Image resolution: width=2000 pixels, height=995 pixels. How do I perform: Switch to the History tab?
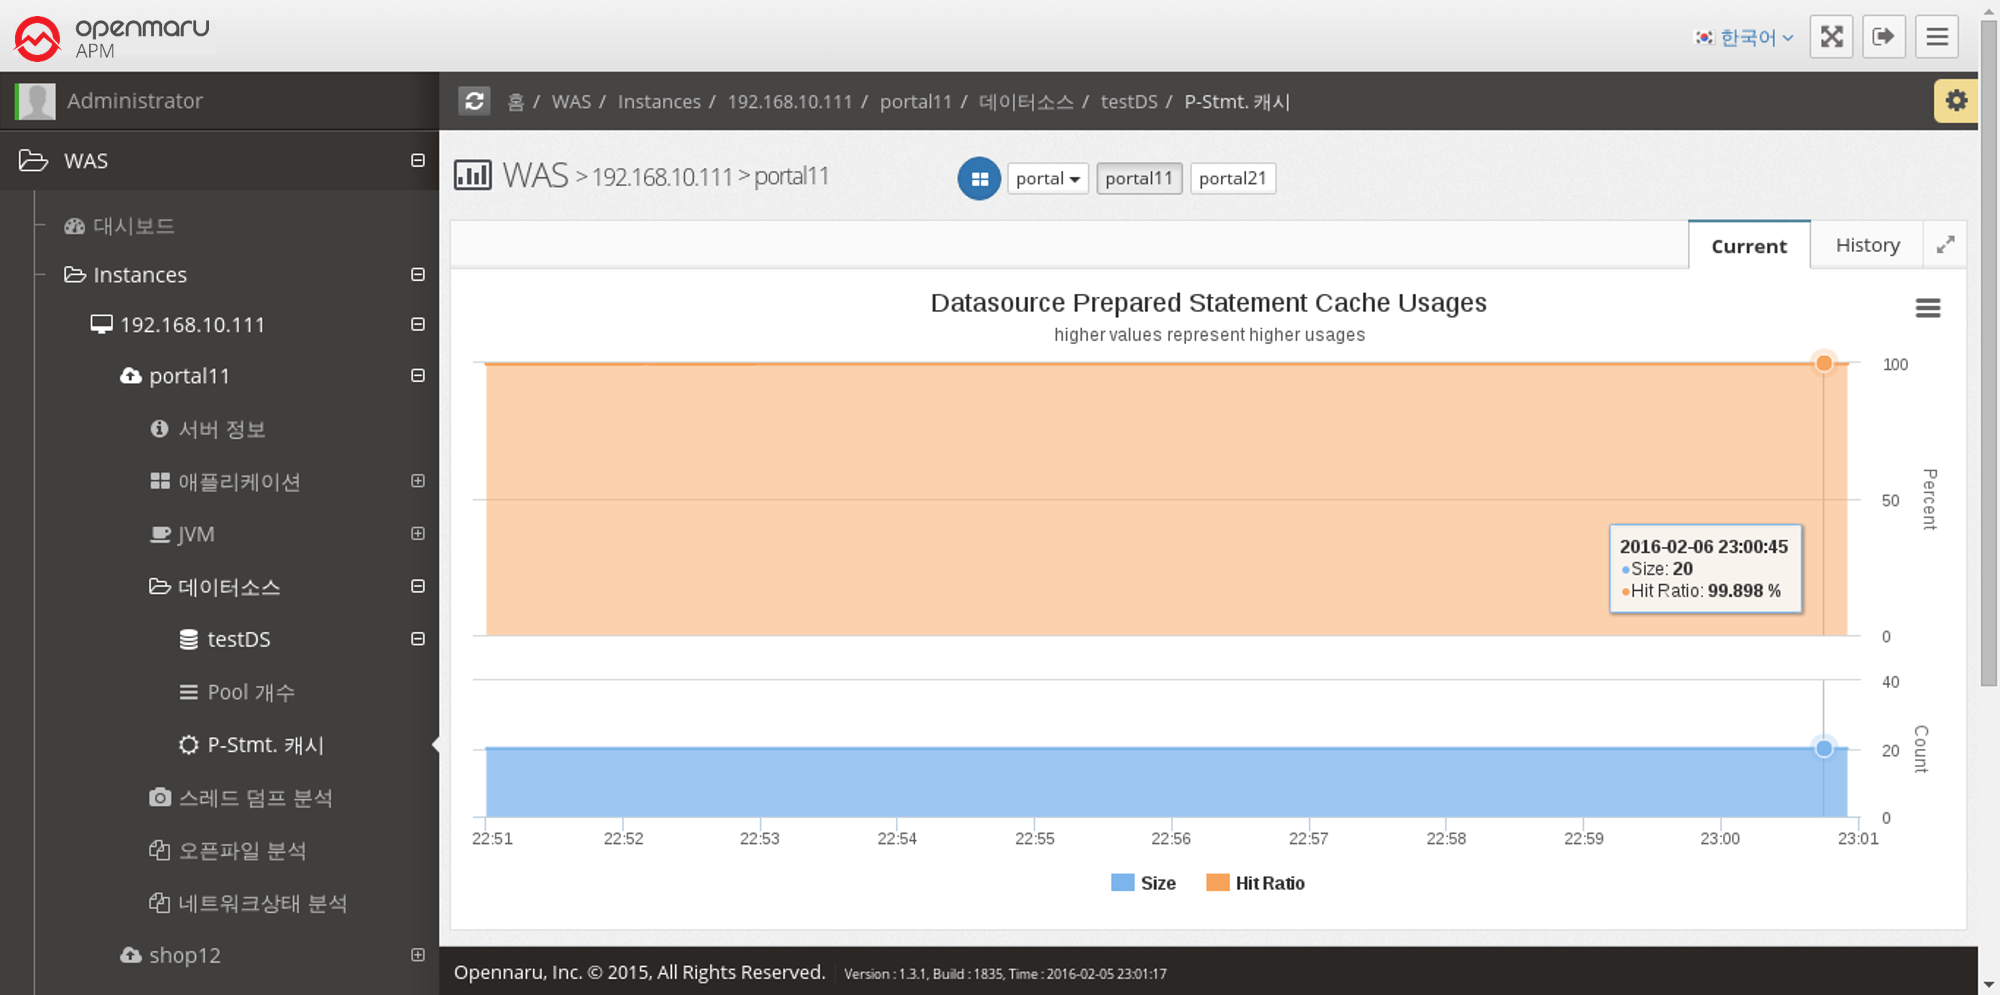1867,245
